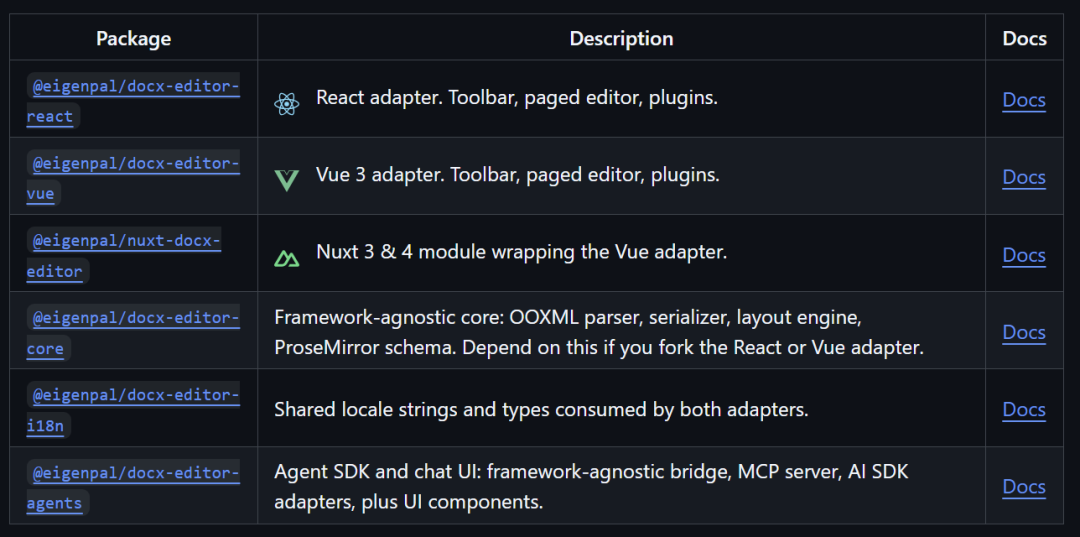This screenshot has width=1080, height=537.
Task: Click the Package column header
Action: tap(134, 39)
